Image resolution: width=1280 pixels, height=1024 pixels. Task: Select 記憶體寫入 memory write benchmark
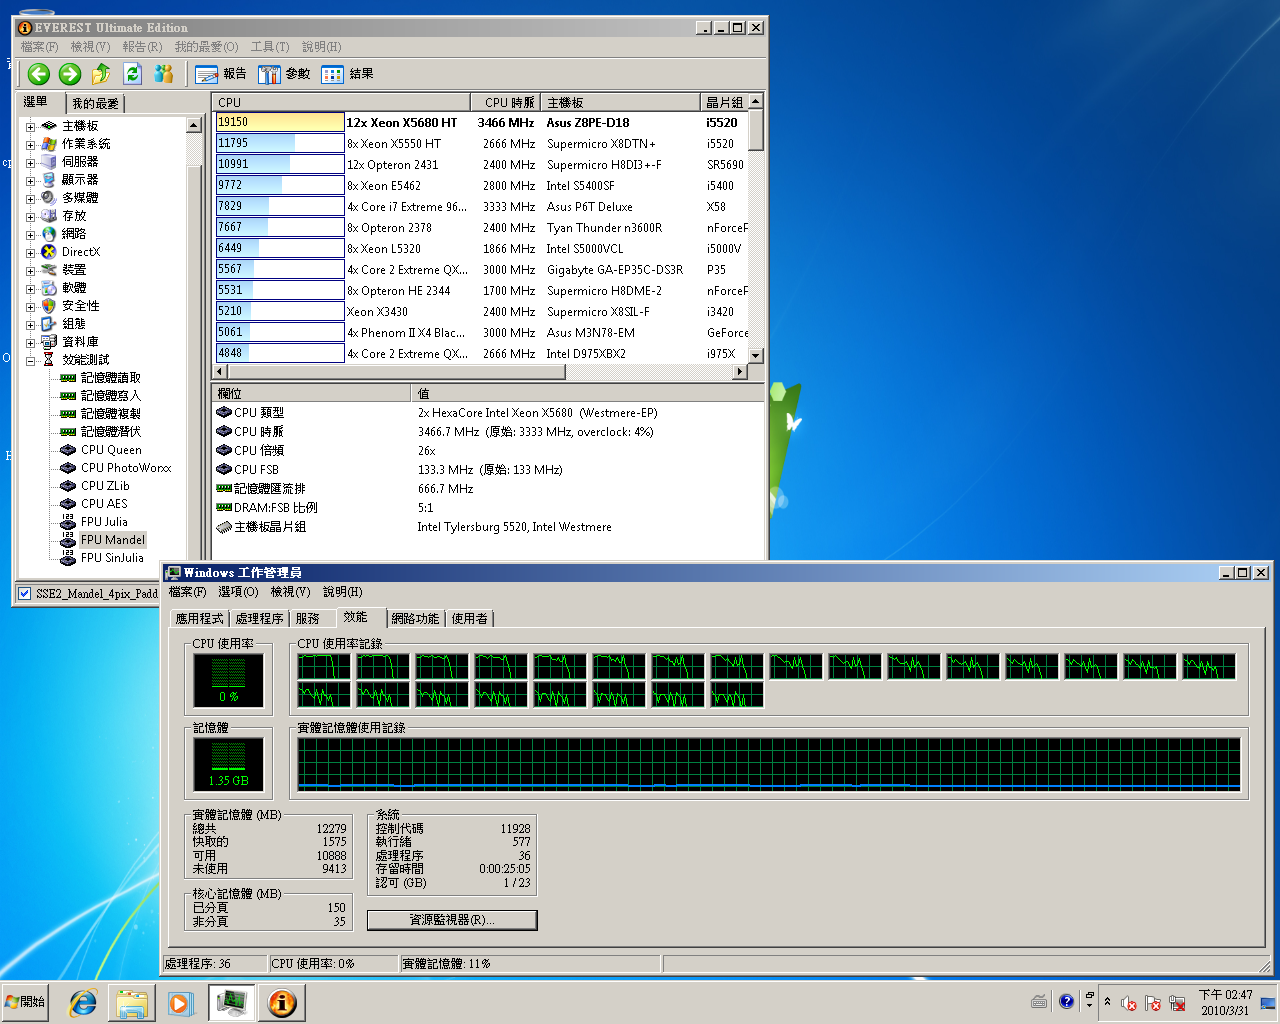tap(111, 396)
